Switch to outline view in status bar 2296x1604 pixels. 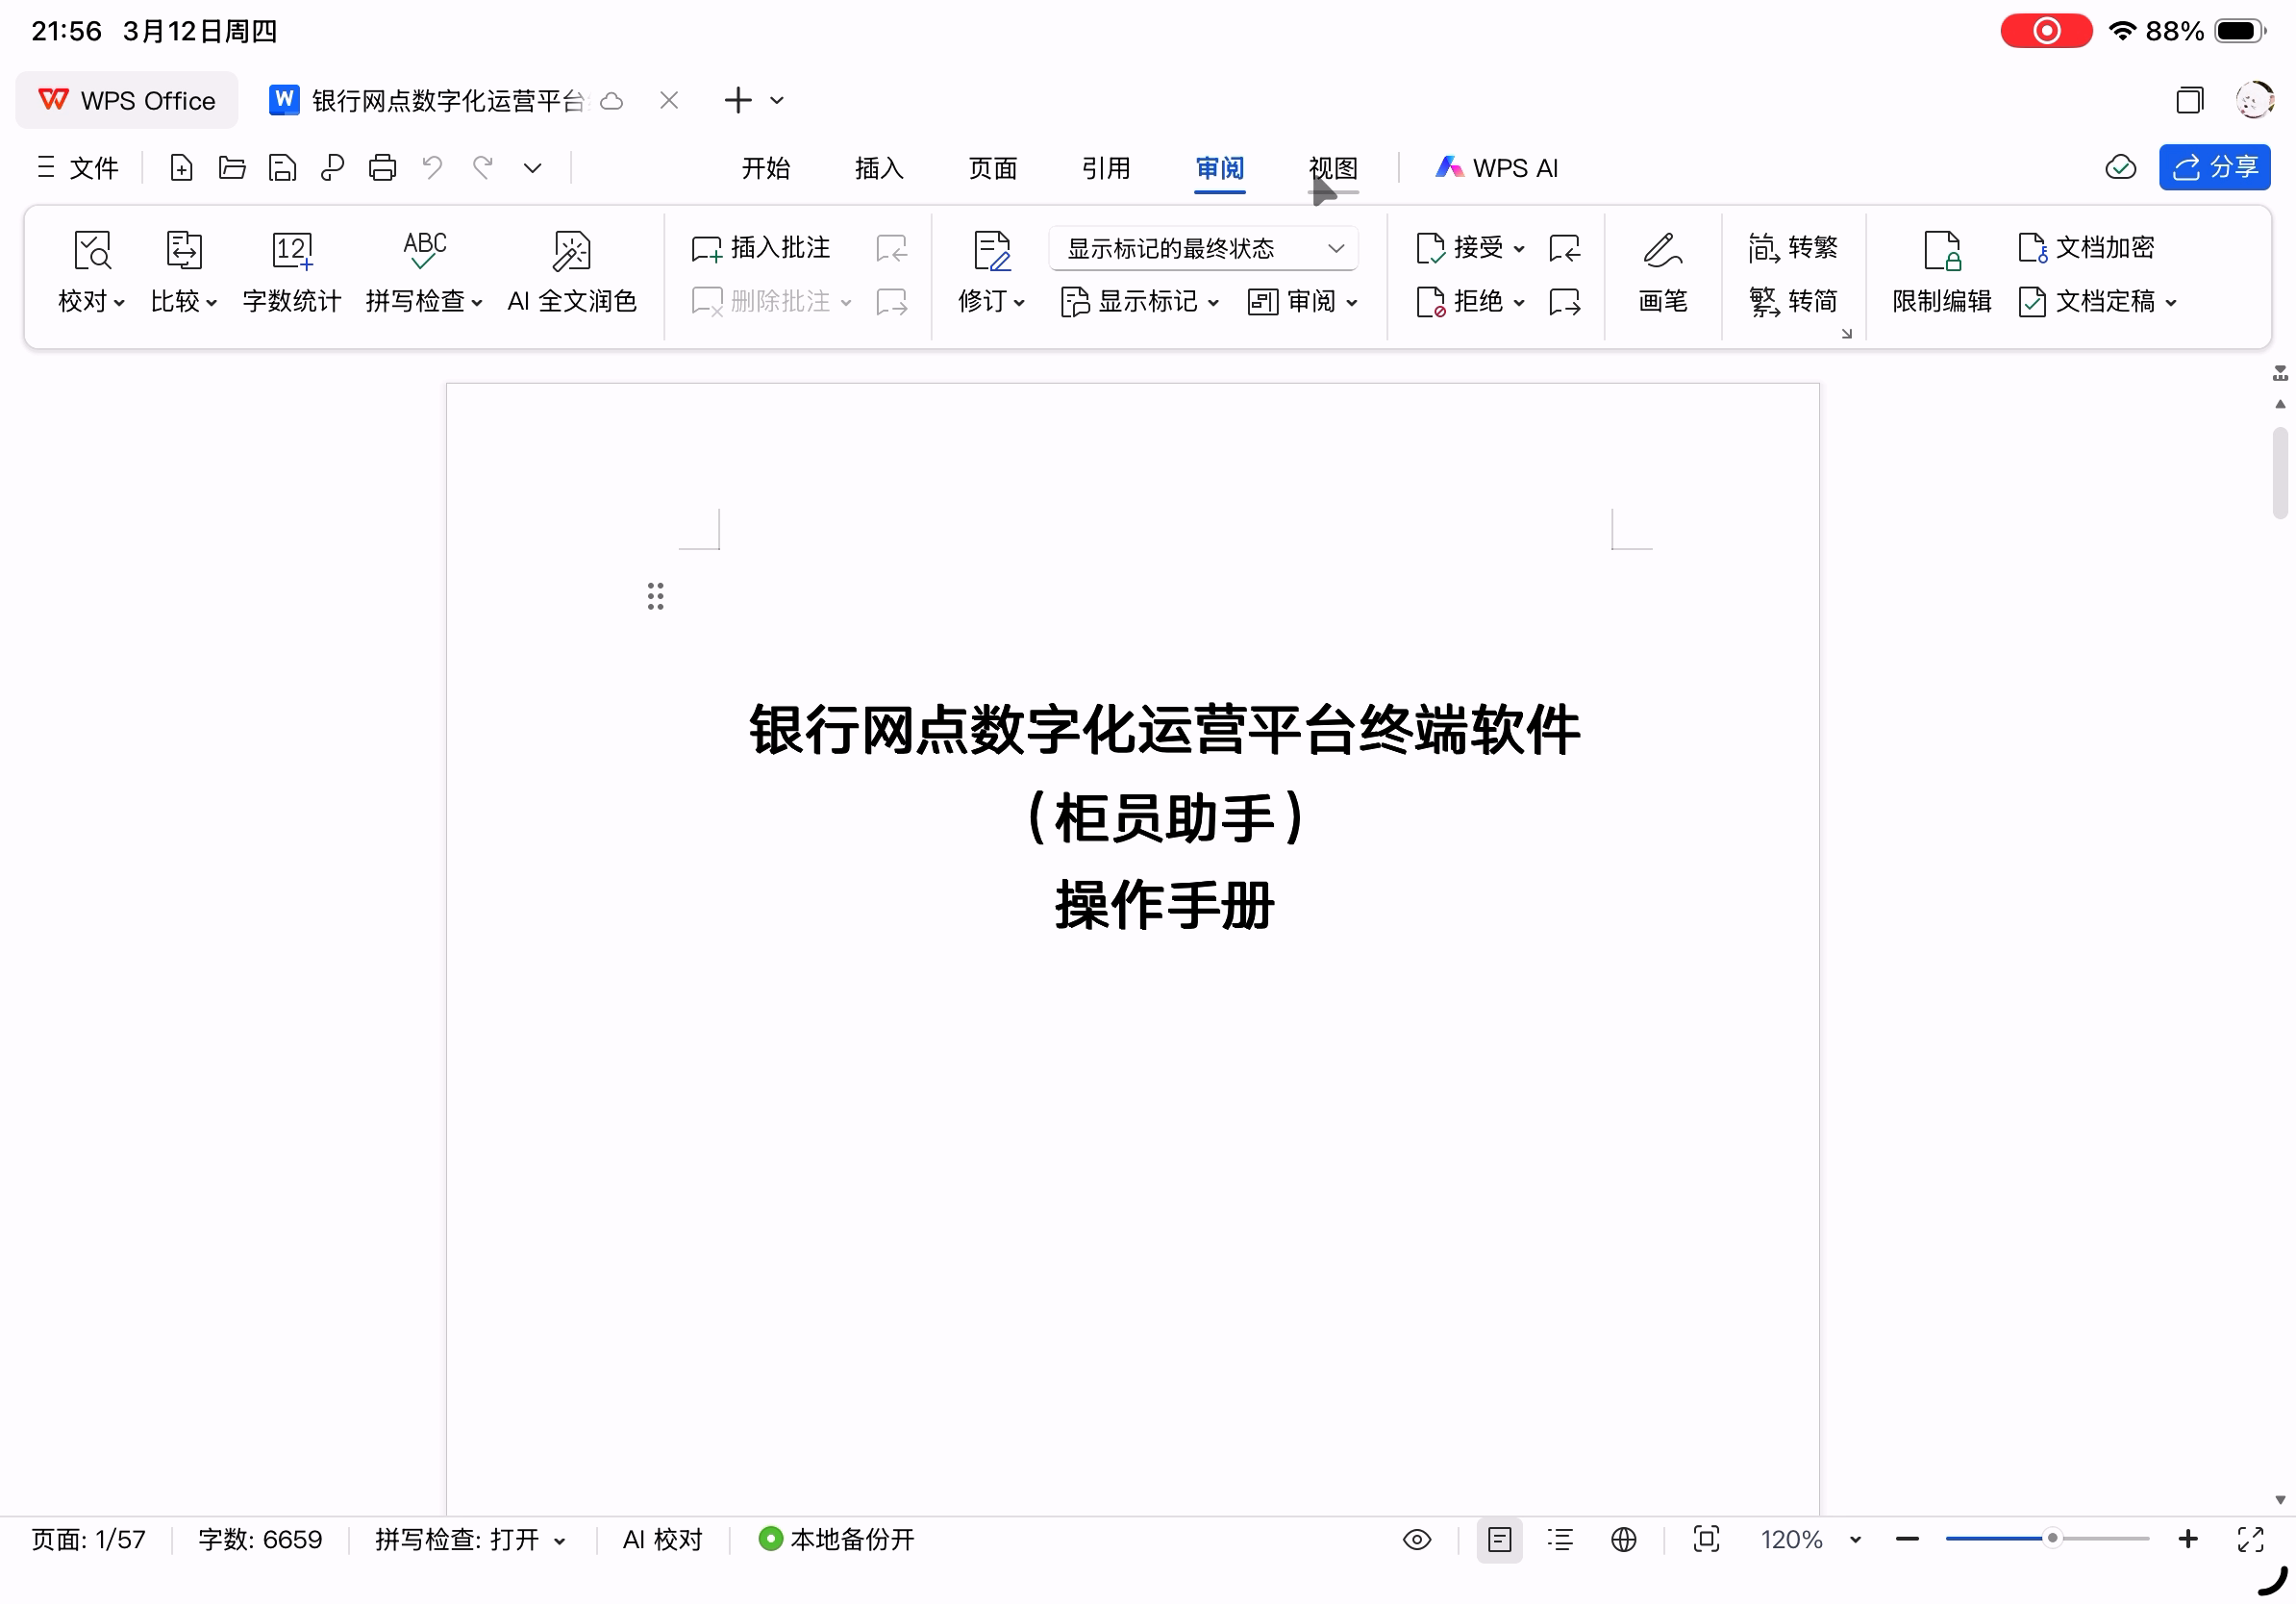(1560, 1539)
